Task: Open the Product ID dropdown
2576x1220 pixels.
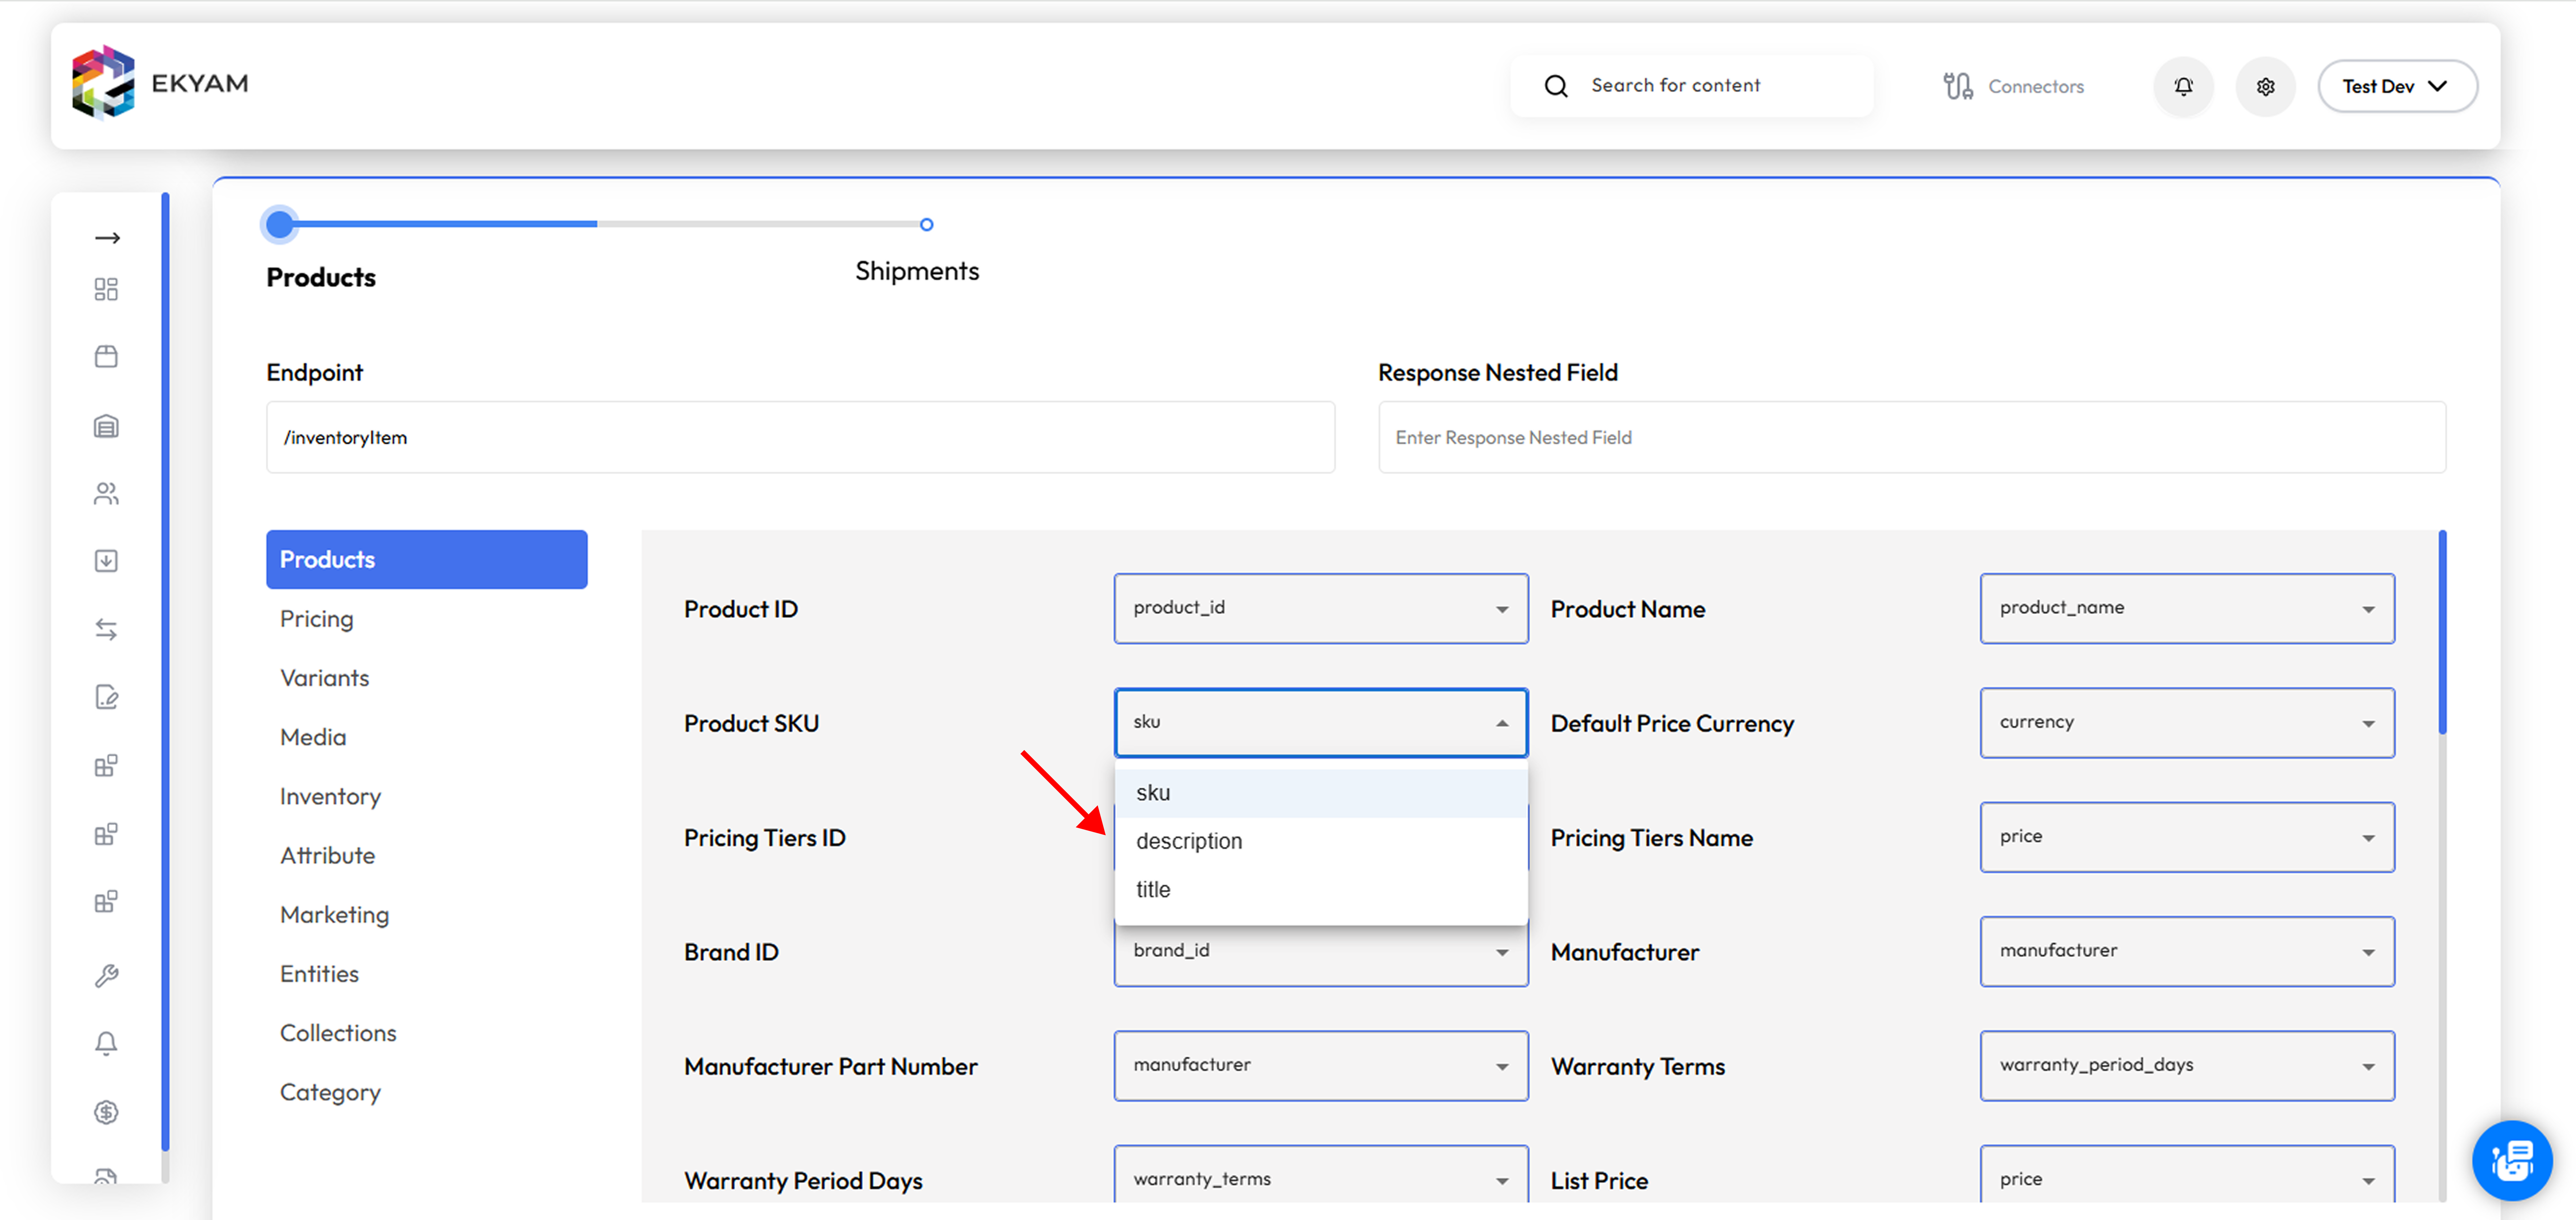Action: [x=1320, y=608]
